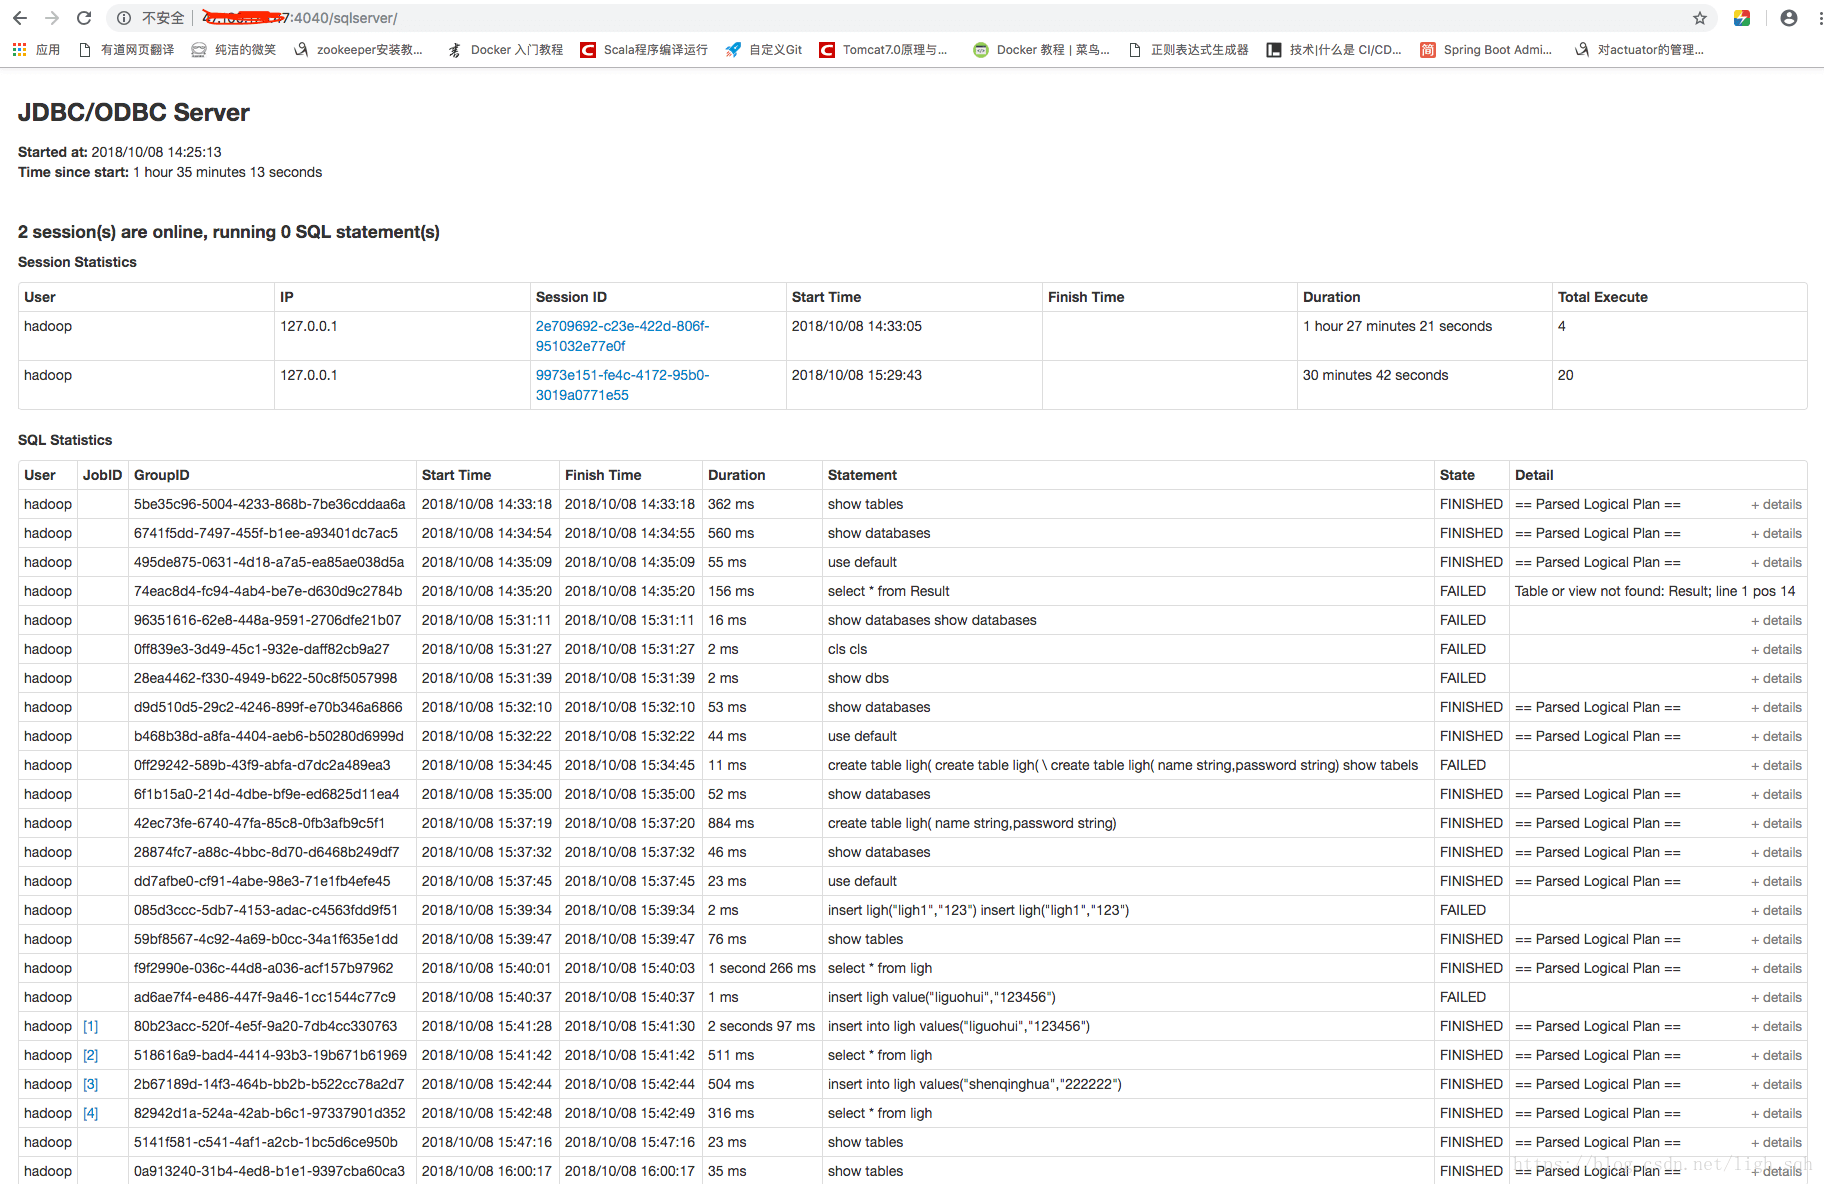Click the site info insecure icon
Viewport: 1824px width, 1184px height.
pos(124,18)
